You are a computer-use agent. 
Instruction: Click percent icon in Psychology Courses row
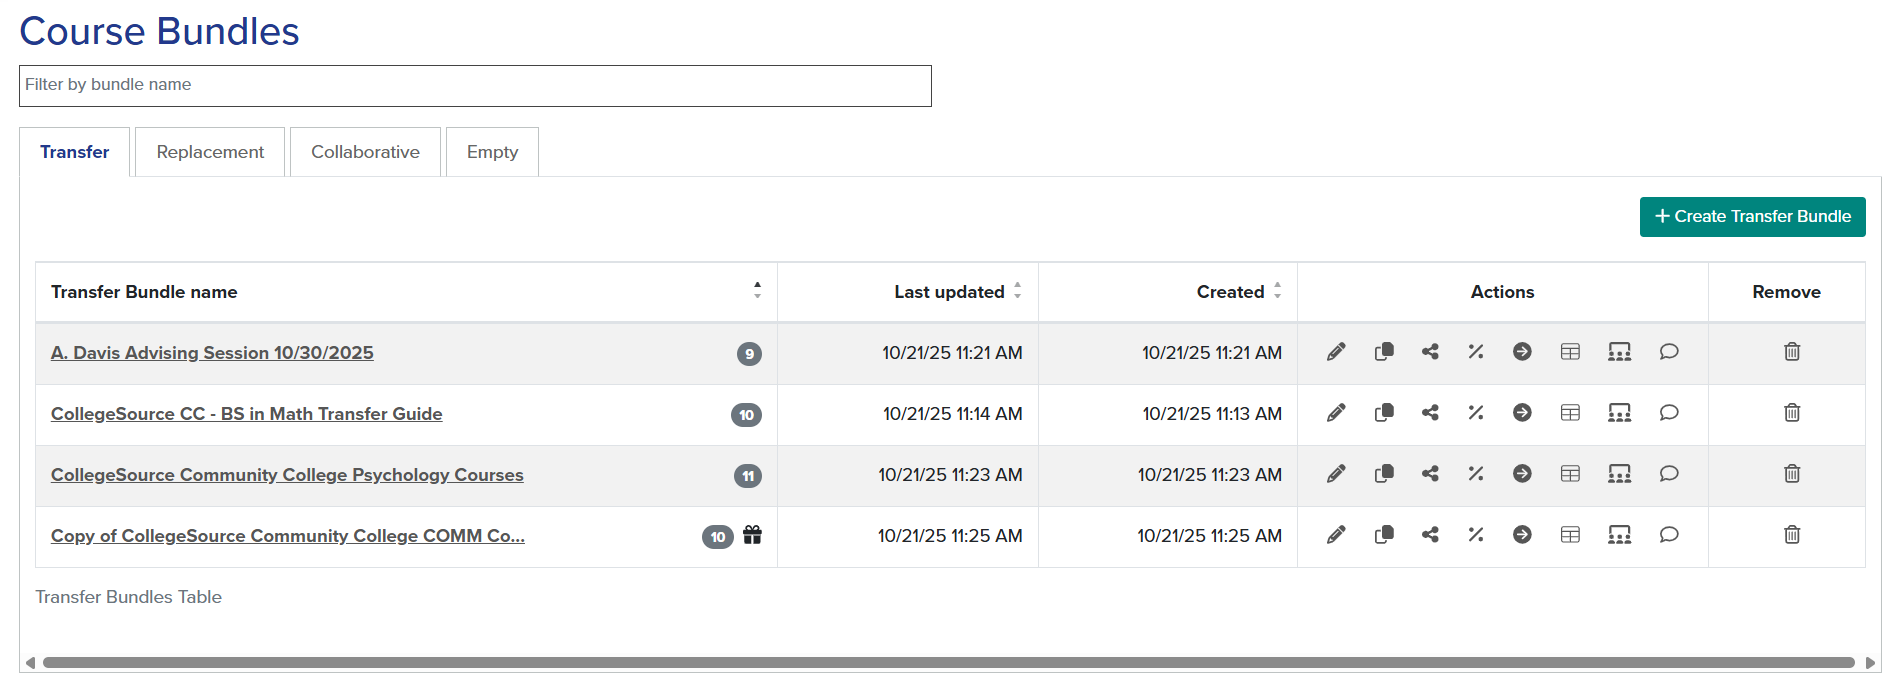(1476, 474)
